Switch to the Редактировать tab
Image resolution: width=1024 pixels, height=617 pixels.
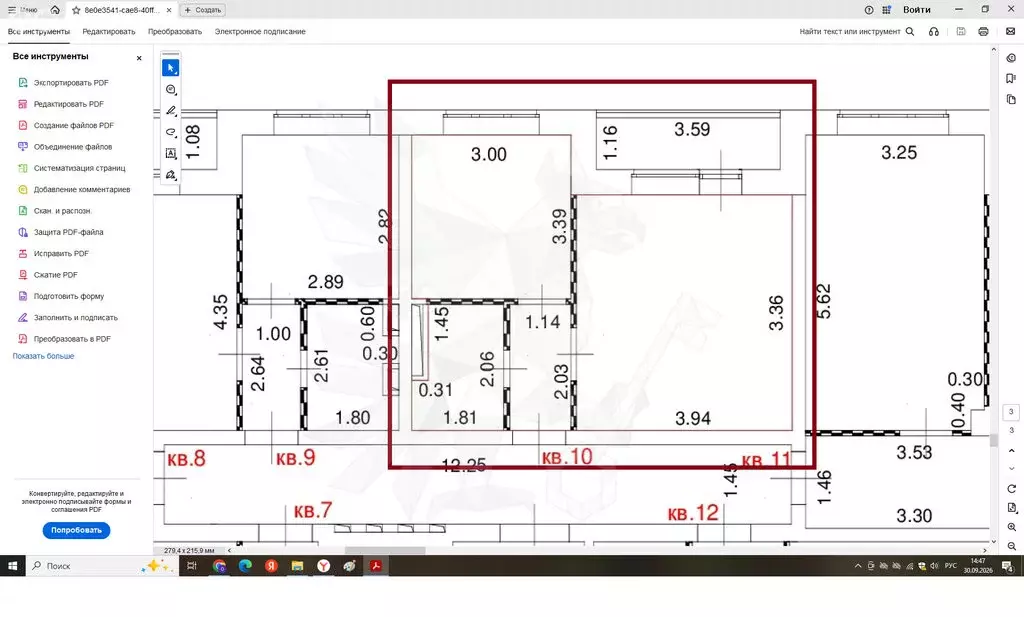[x=108, y=31]
